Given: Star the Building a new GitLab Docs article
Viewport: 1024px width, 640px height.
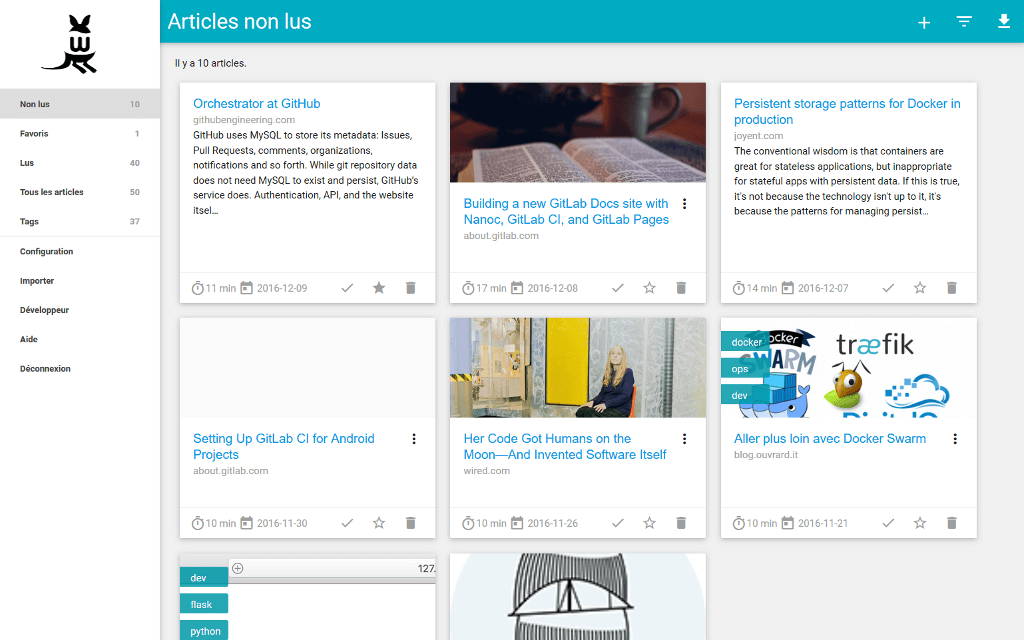Looking at the screenshot, I should 649,288.
